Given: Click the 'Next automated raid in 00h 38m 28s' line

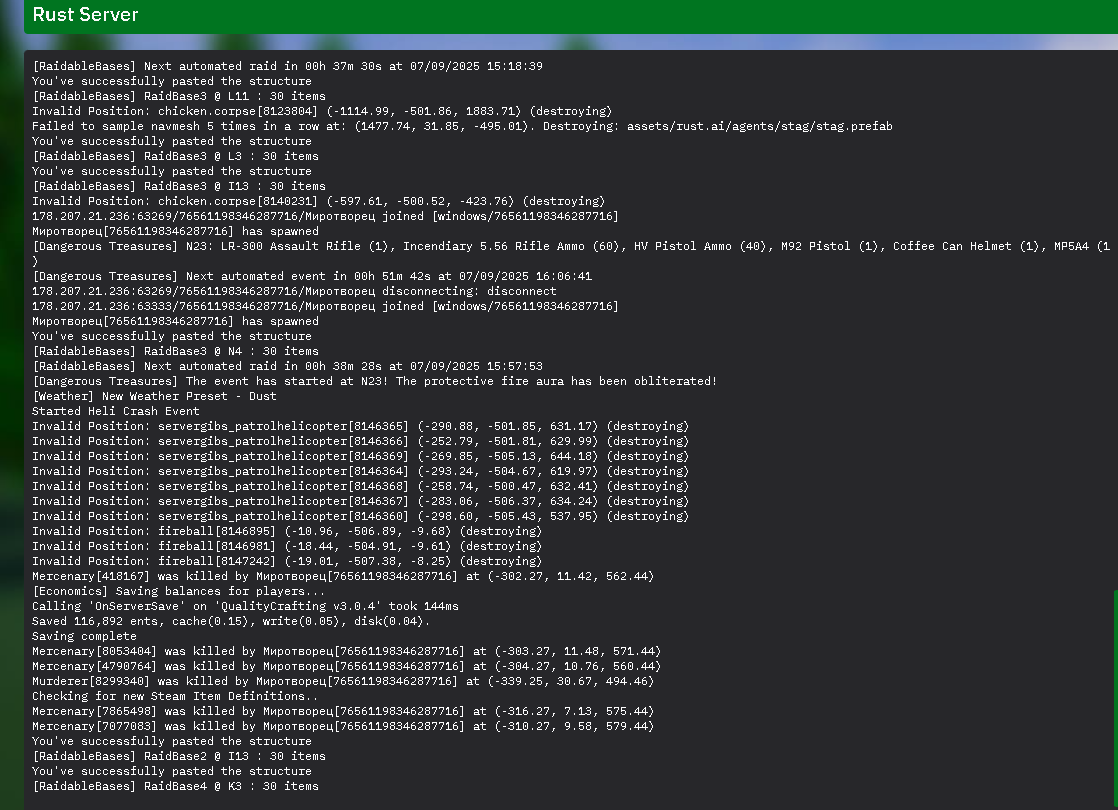Looking at the screenshot, I should pos(287,366).
